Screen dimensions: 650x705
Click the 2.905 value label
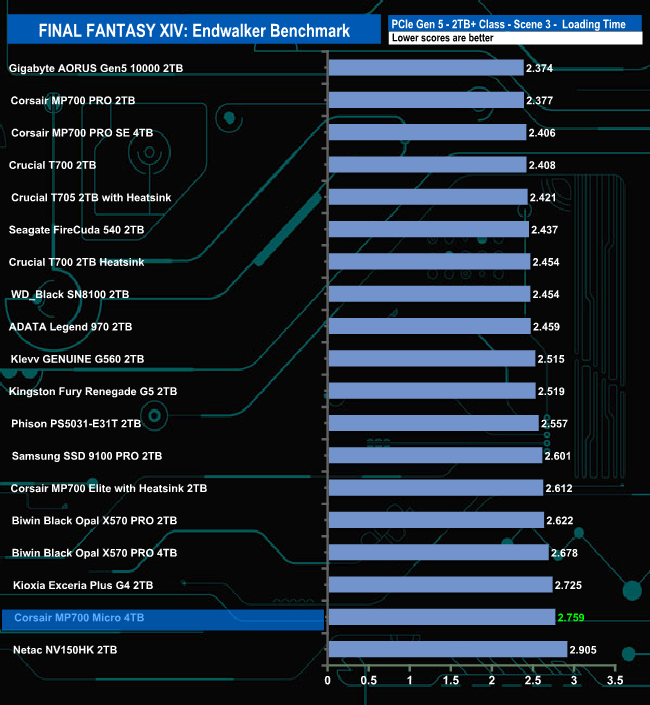pyautogui.click(x=583, y=650)
